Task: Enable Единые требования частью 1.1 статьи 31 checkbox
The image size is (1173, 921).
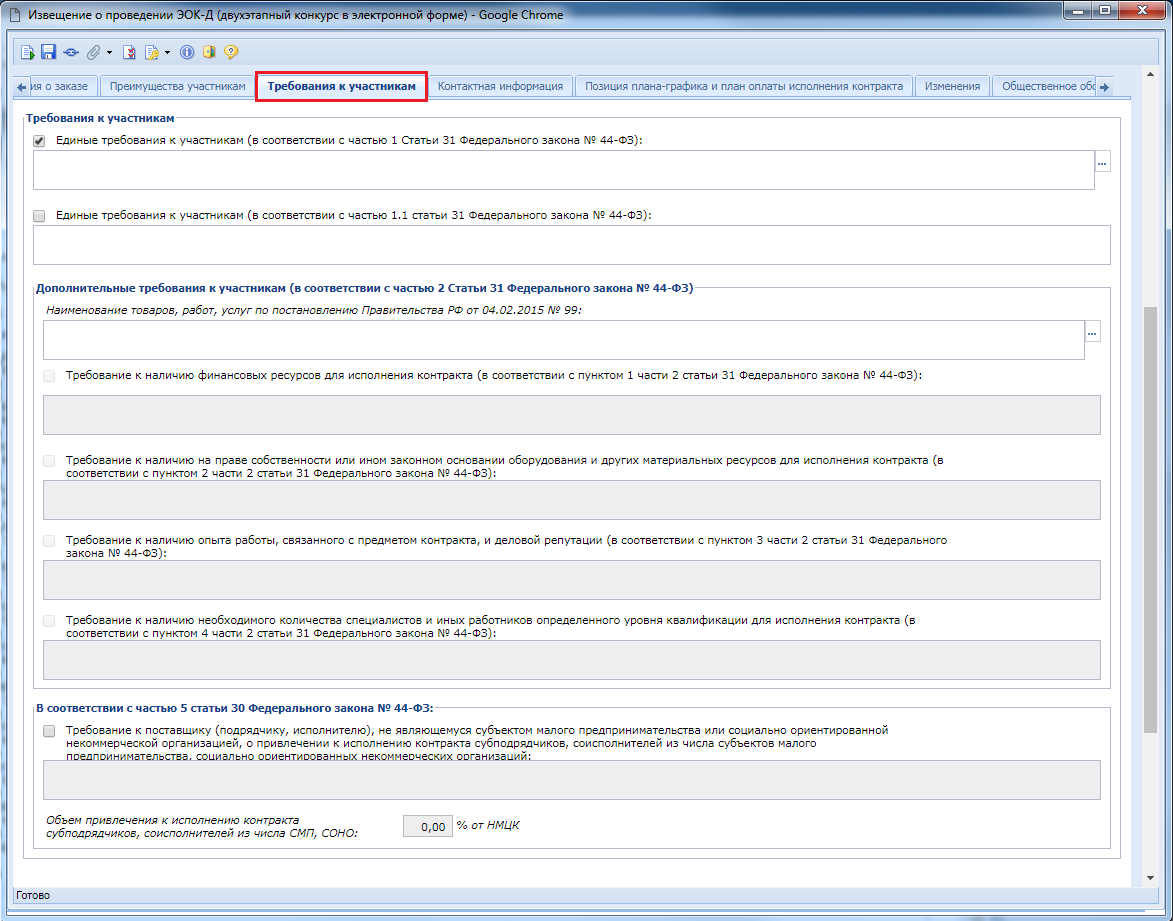Action: click(x=39, y=215)
